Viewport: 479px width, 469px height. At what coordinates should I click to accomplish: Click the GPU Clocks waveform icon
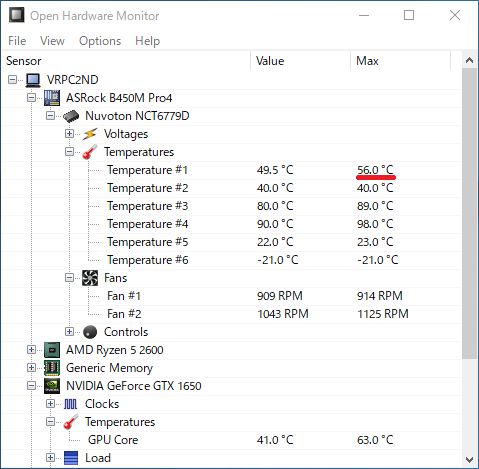pyautogui.click(x=71, y=404)
